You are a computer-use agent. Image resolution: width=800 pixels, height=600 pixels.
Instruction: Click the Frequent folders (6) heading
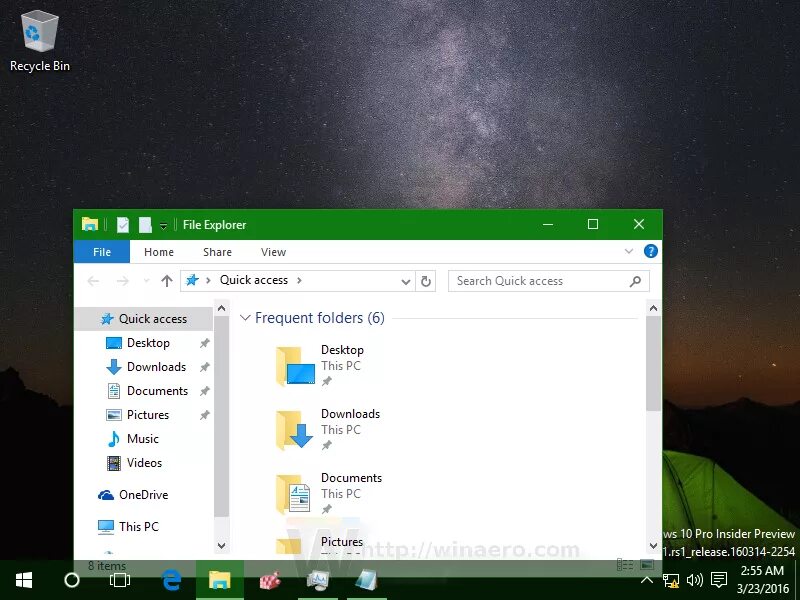(319, 318)
